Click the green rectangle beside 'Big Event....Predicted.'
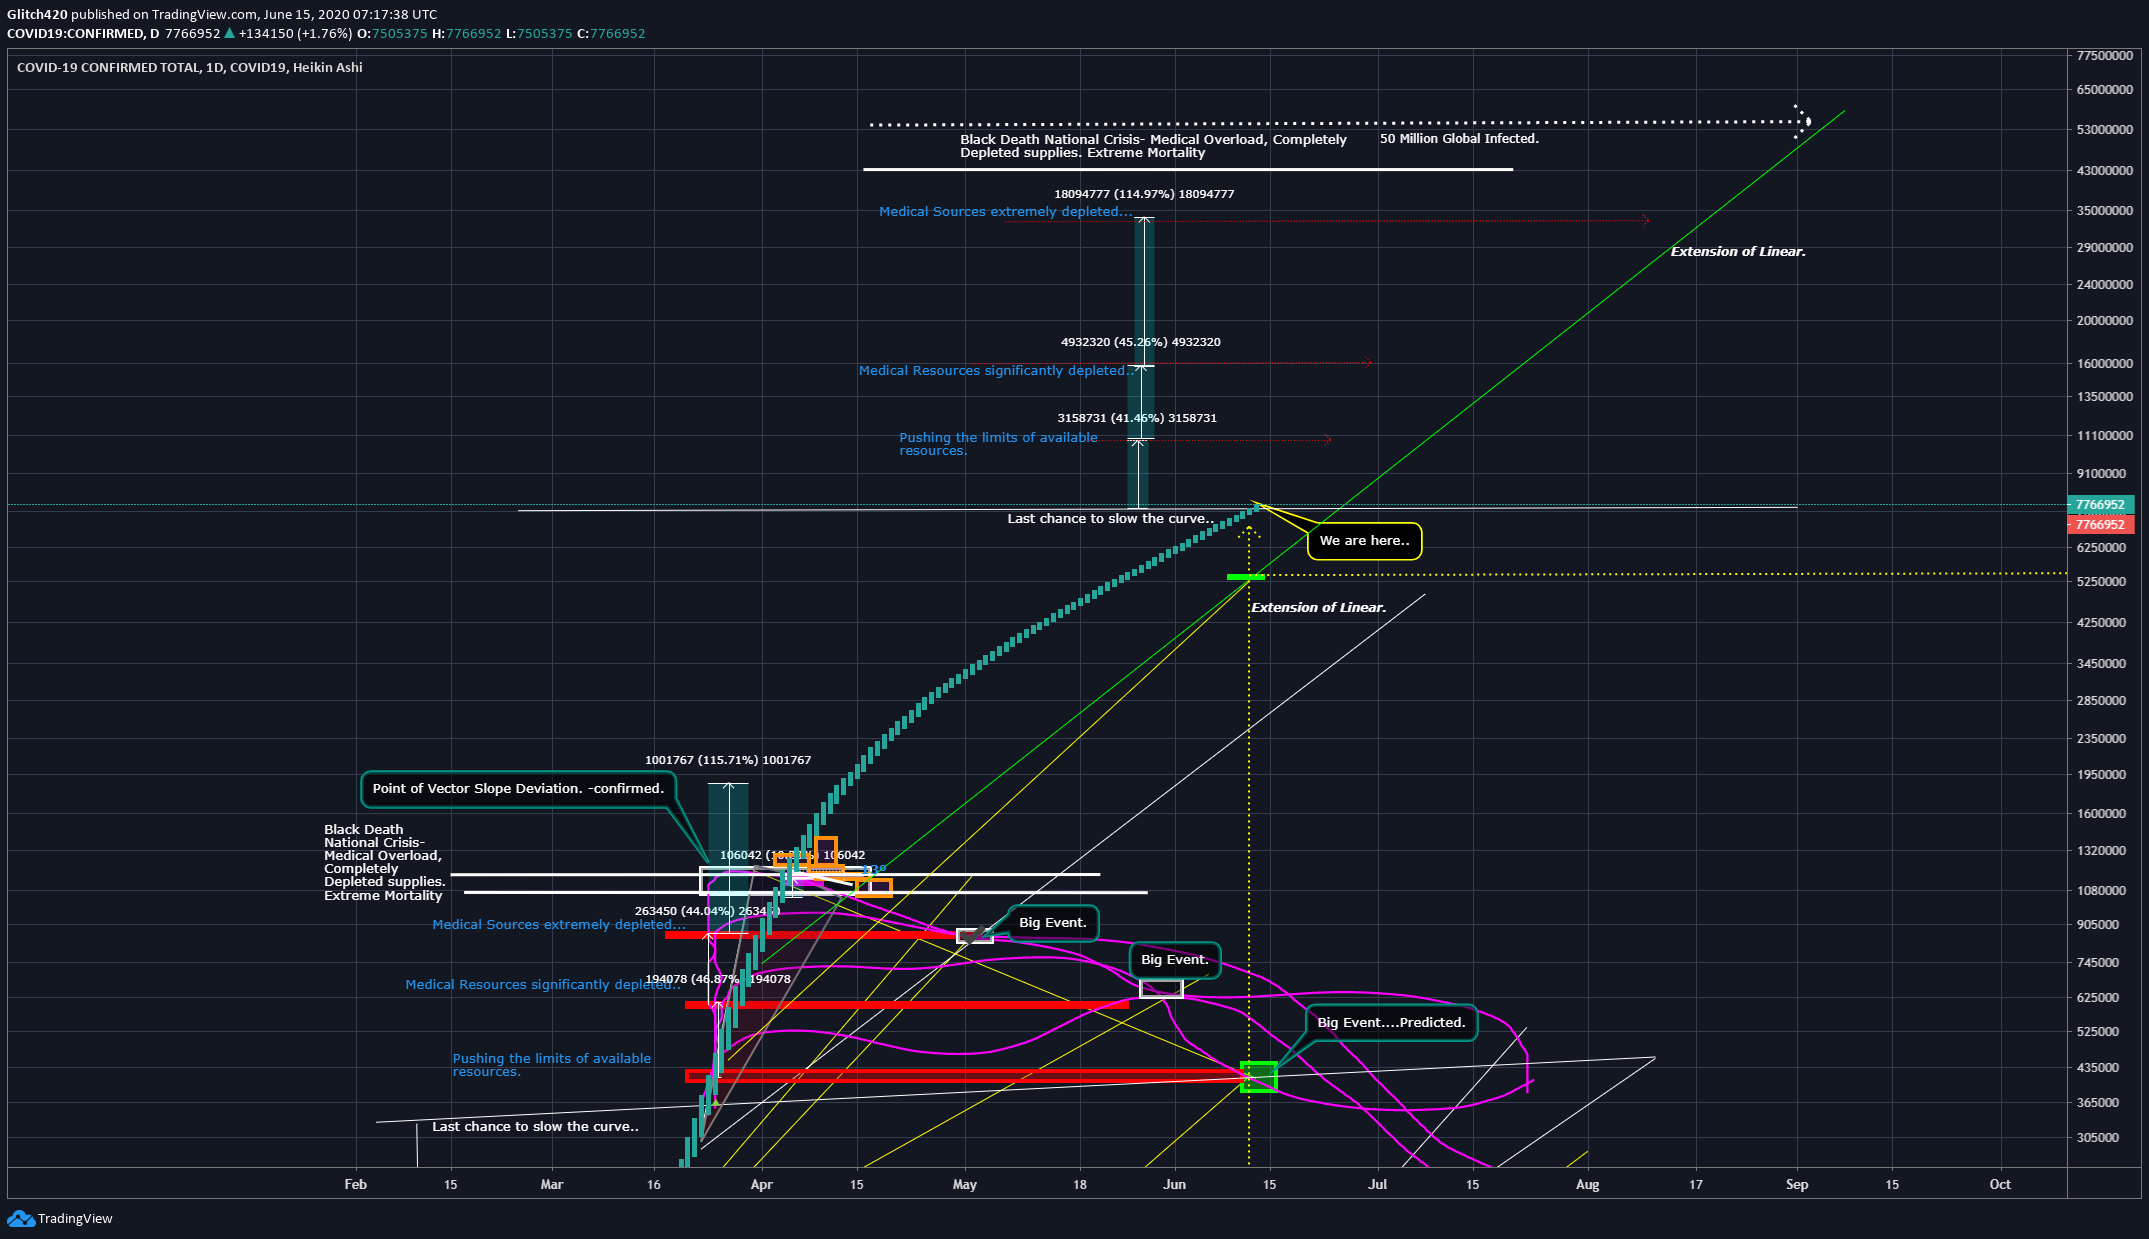This screenshot has width=2149, height=1239. 1258,1077
